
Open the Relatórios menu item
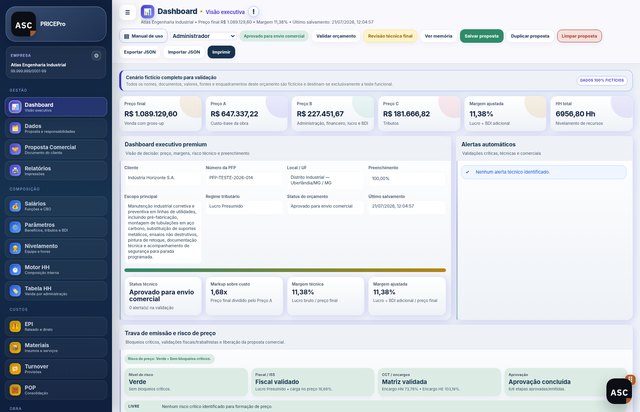click(x=56, y=171)
